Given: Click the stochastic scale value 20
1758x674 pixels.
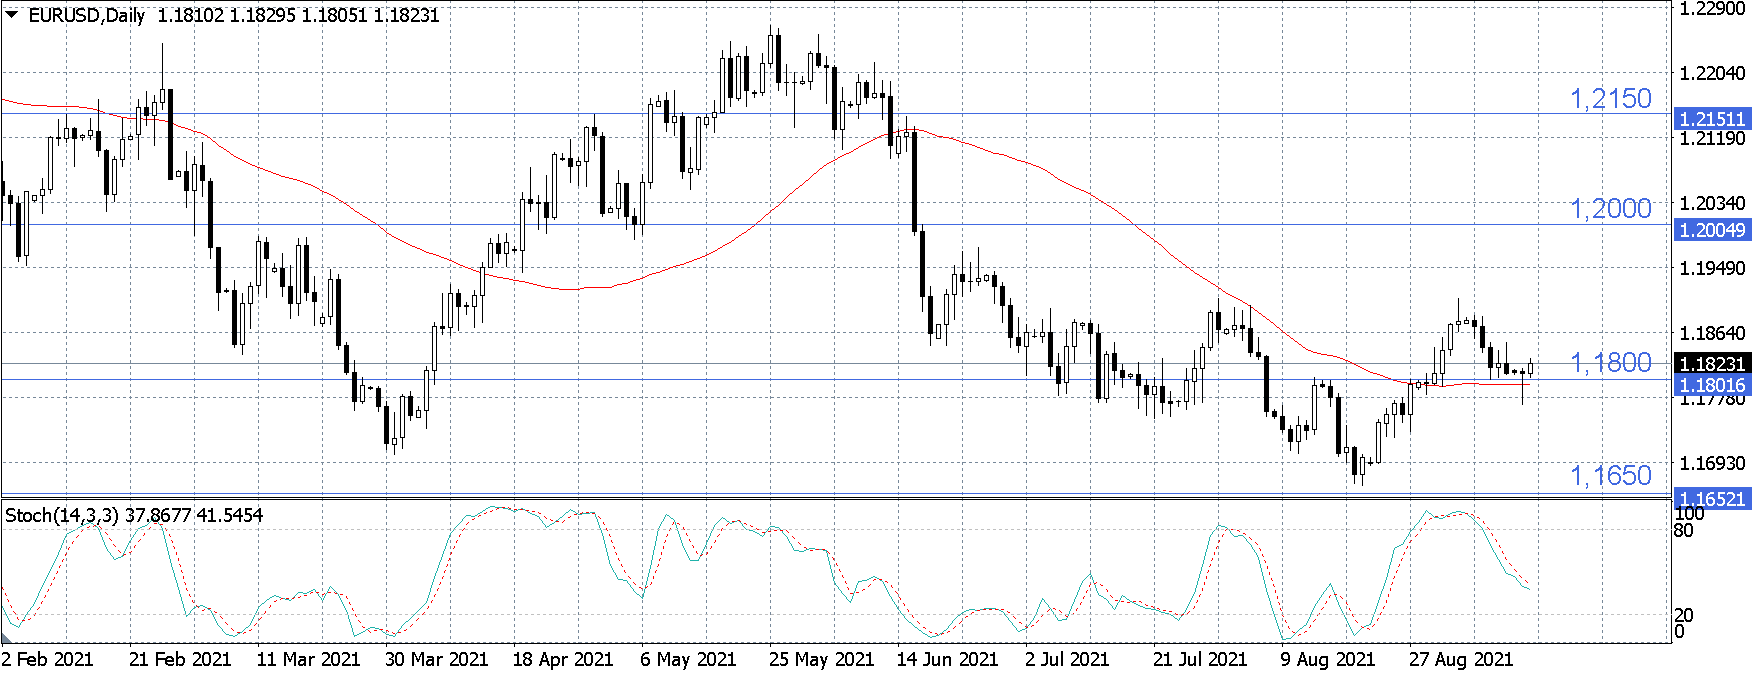Looking at the screenshot, I should [1684, 615].
